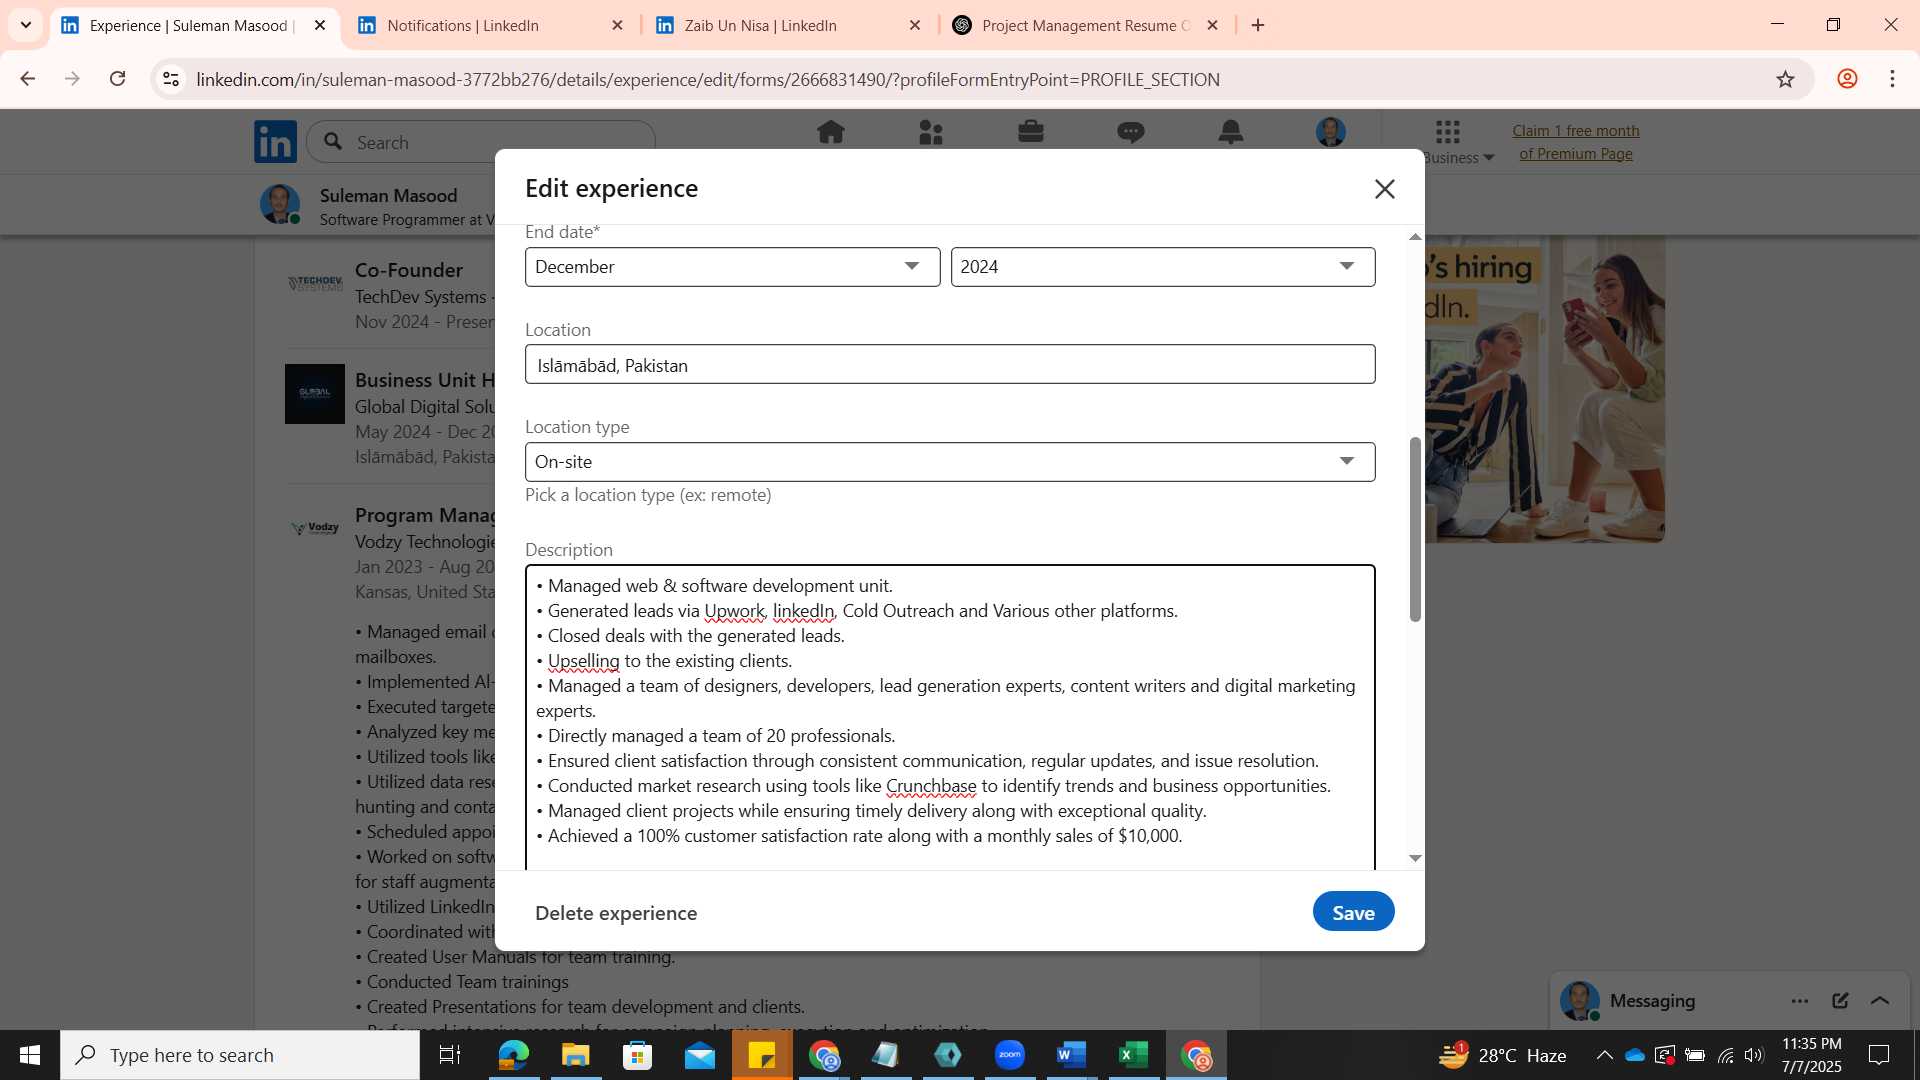
Task: Open LinkedIn home icon in navbar
Action: click(830, 132)
